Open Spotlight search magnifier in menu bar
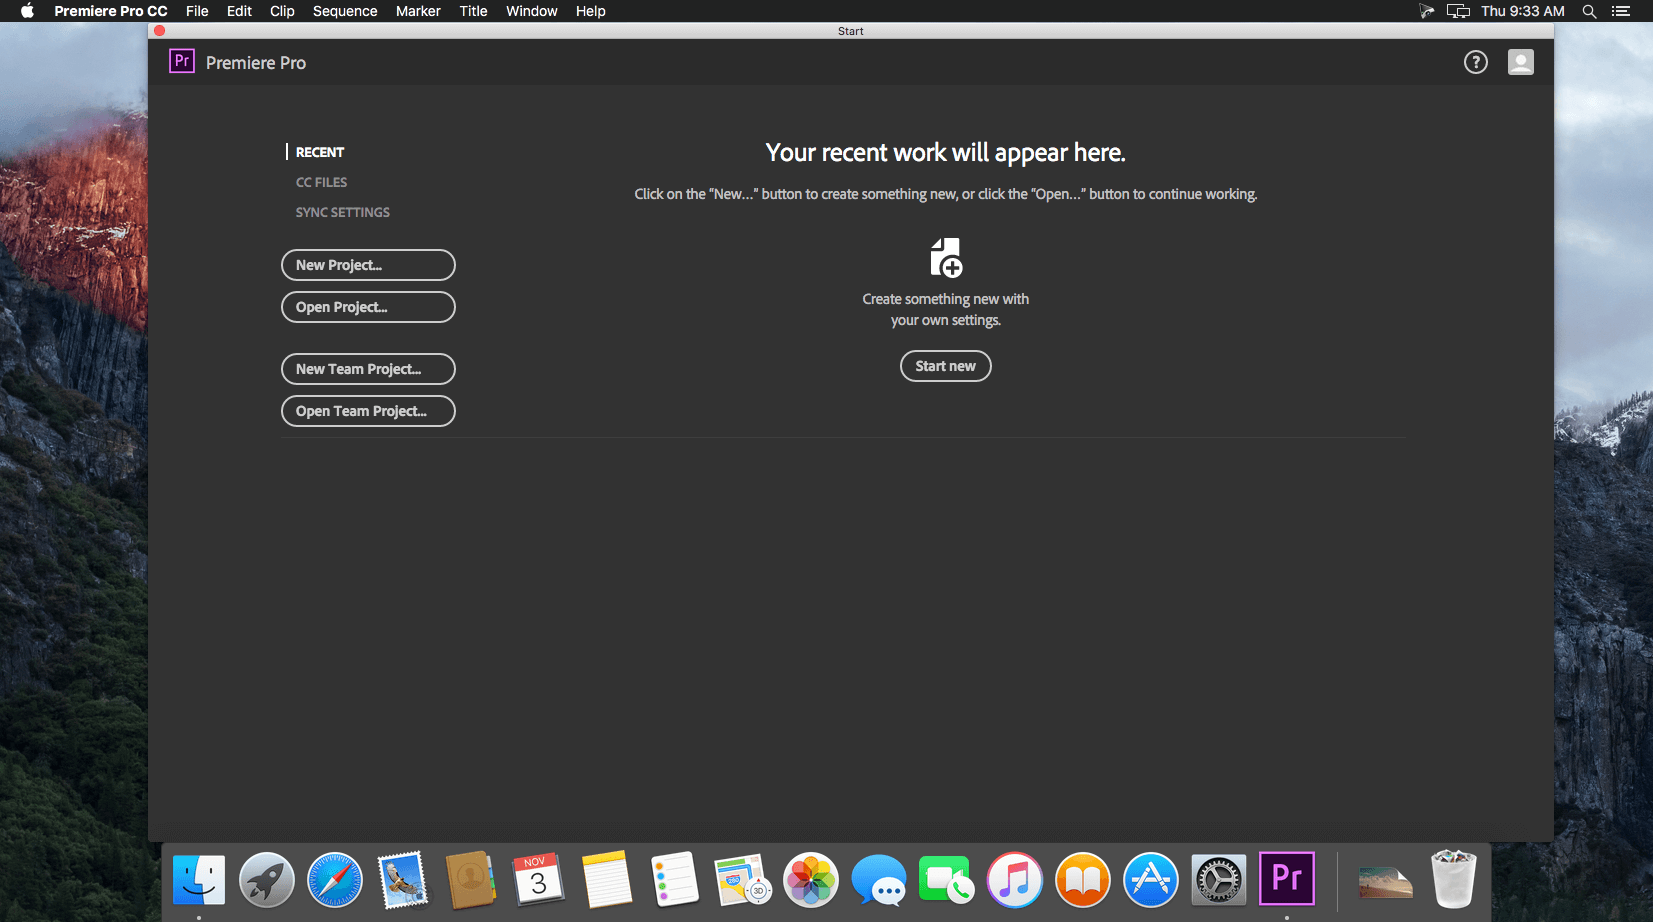Image resolution: width=1653 pixels, height=922 pixels. pyautogui.click(x=1589, y=11)
